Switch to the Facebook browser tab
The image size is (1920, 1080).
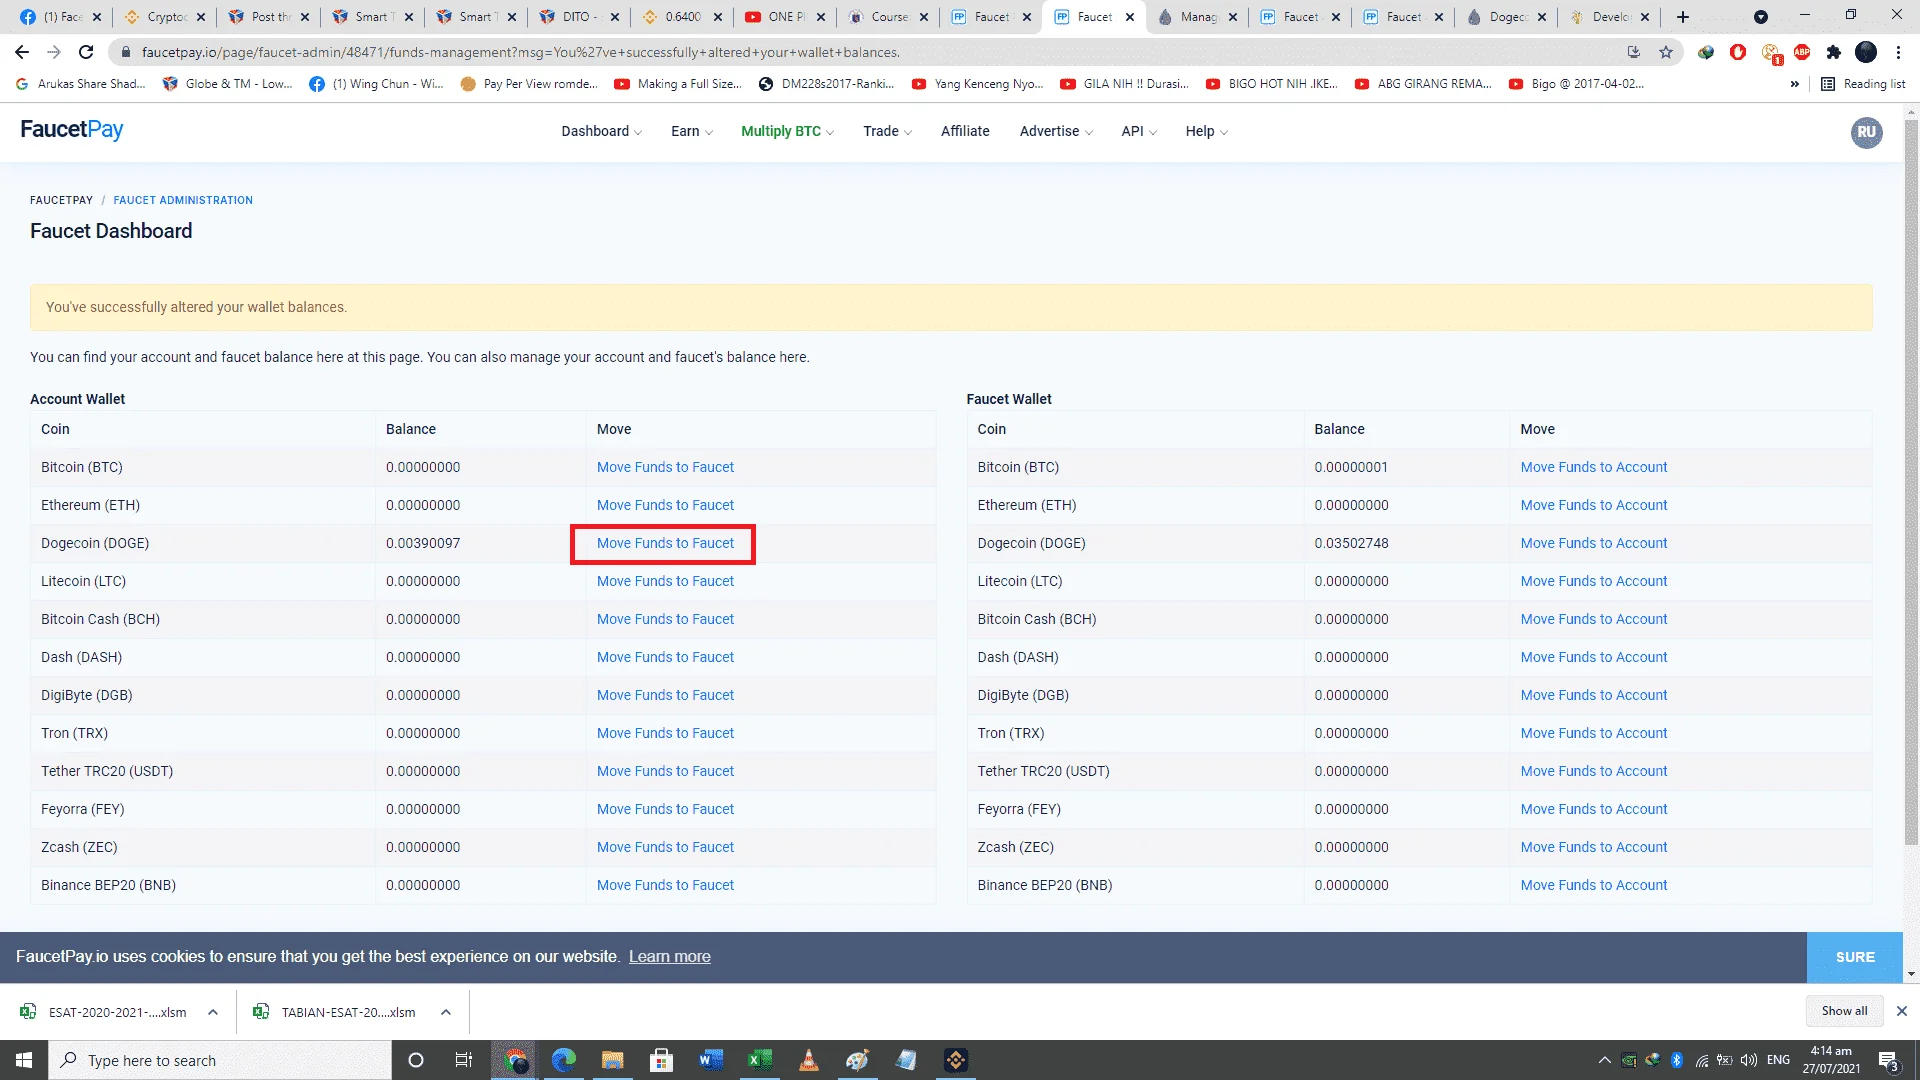[x=60, y=17]
